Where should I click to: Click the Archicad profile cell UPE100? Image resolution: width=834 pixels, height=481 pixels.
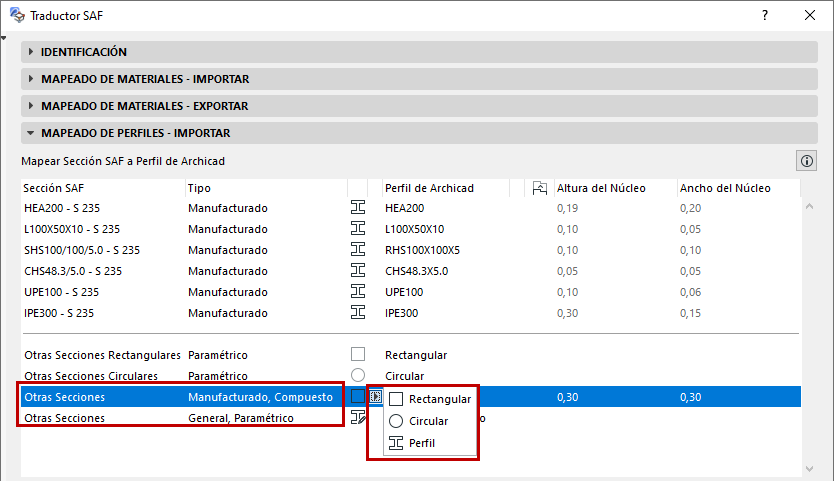click(x=404, y=292)
